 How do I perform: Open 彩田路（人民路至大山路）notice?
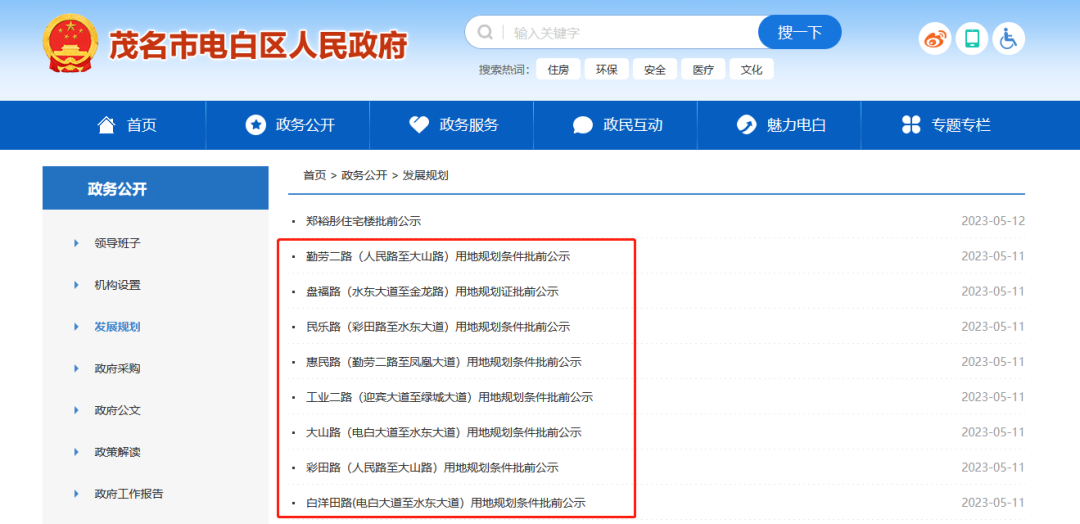[x=433, y=468]
